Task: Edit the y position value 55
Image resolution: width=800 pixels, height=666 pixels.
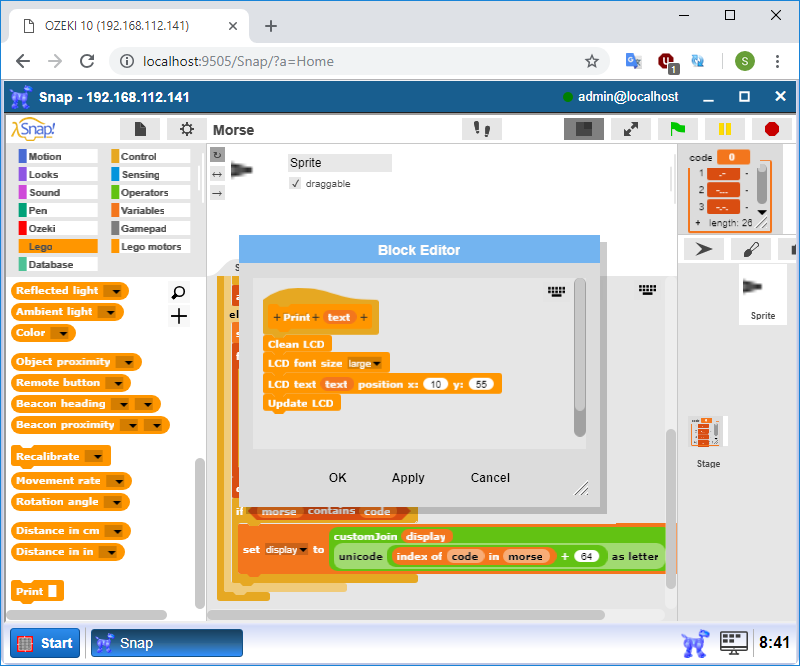Action: (x=481, y=384)
